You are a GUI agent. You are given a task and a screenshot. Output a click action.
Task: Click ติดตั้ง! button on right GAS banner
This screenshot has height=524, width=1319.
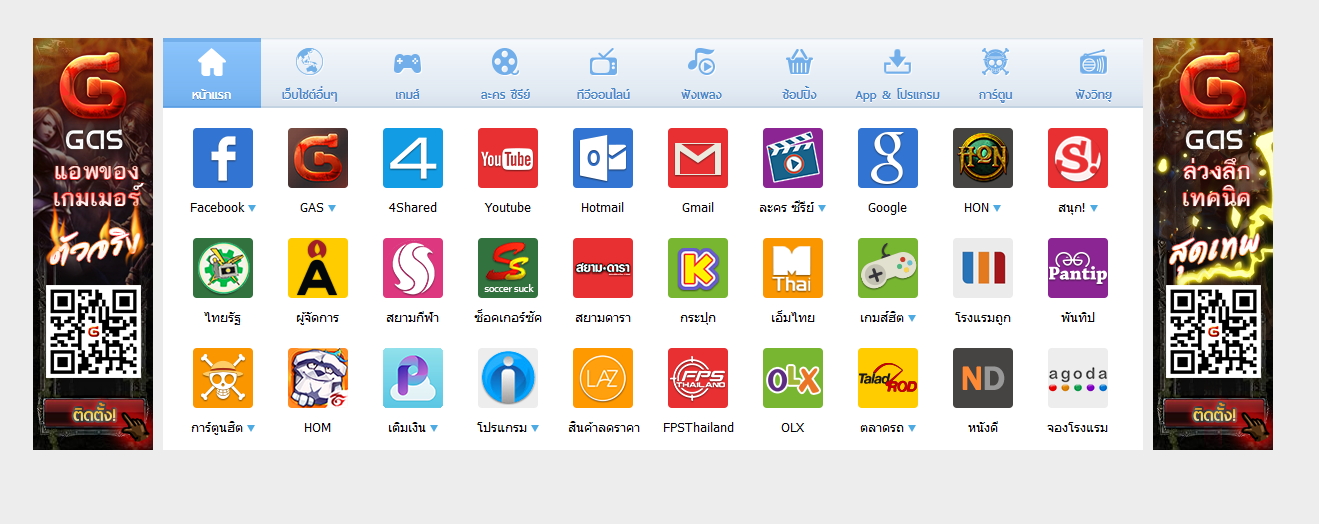pyautogui.click(x=1214, y=414)
